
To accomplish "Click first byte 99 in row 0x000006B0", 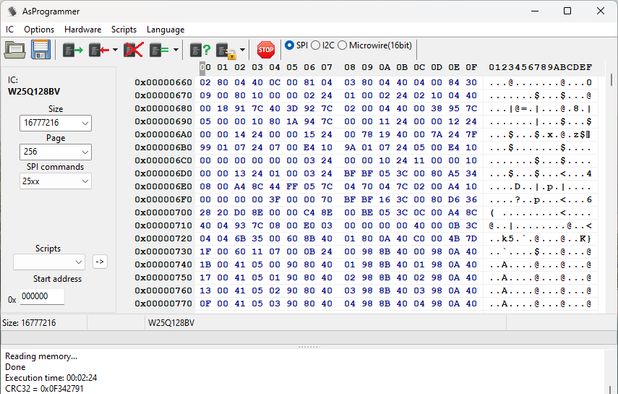I will [x=205, y=147].
